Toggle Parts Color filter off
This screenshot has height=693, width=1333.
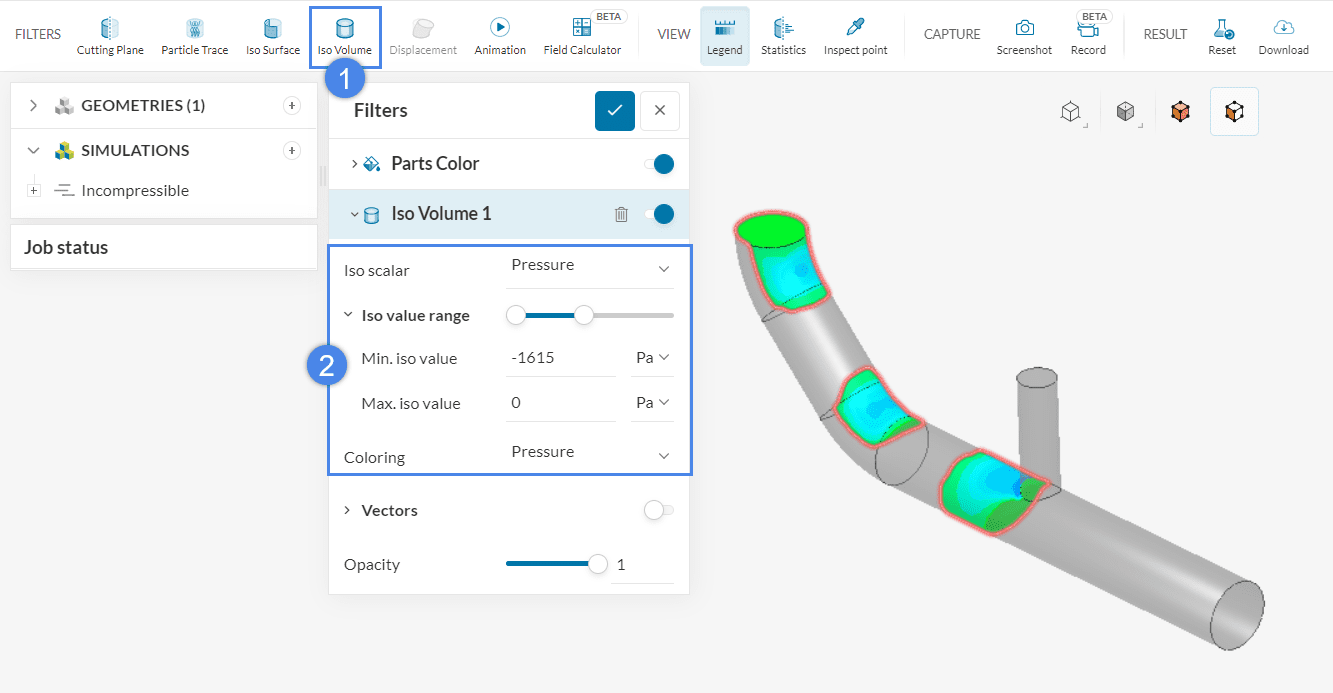coord(659,164)
